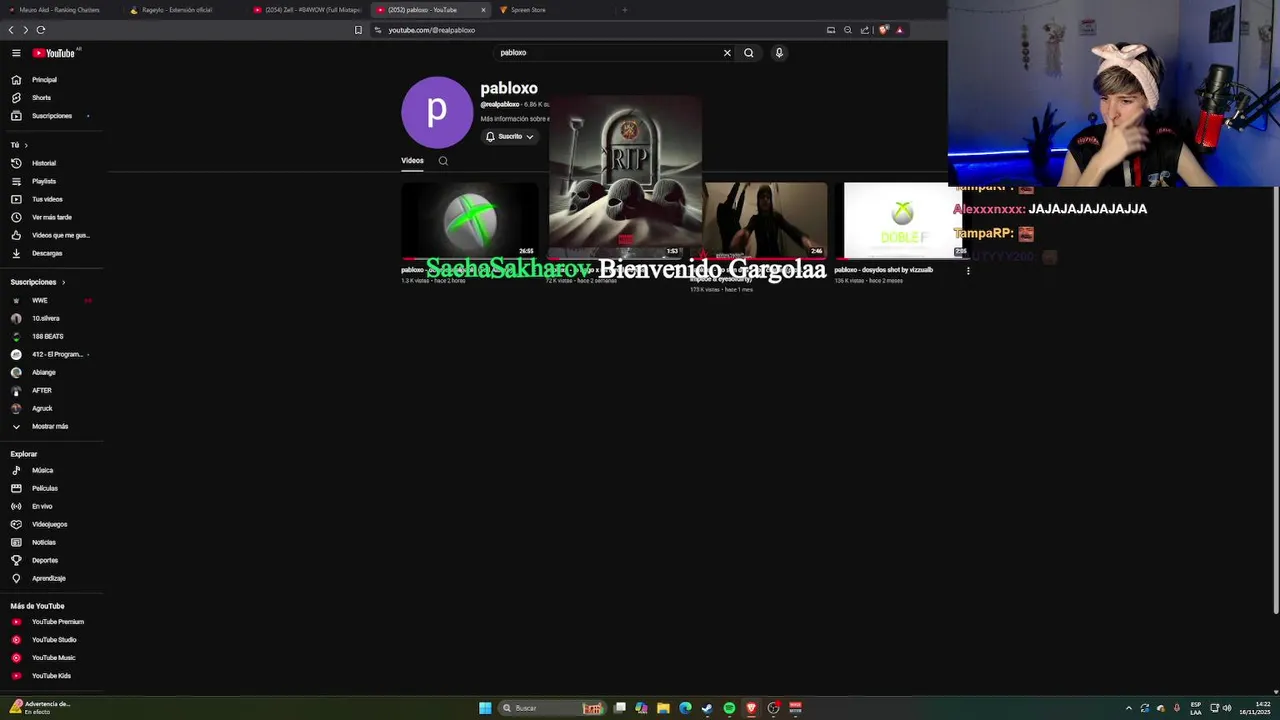Open the Abiange subscription channel
Screen dimensions: 1280x720
[x=43, y=372]
